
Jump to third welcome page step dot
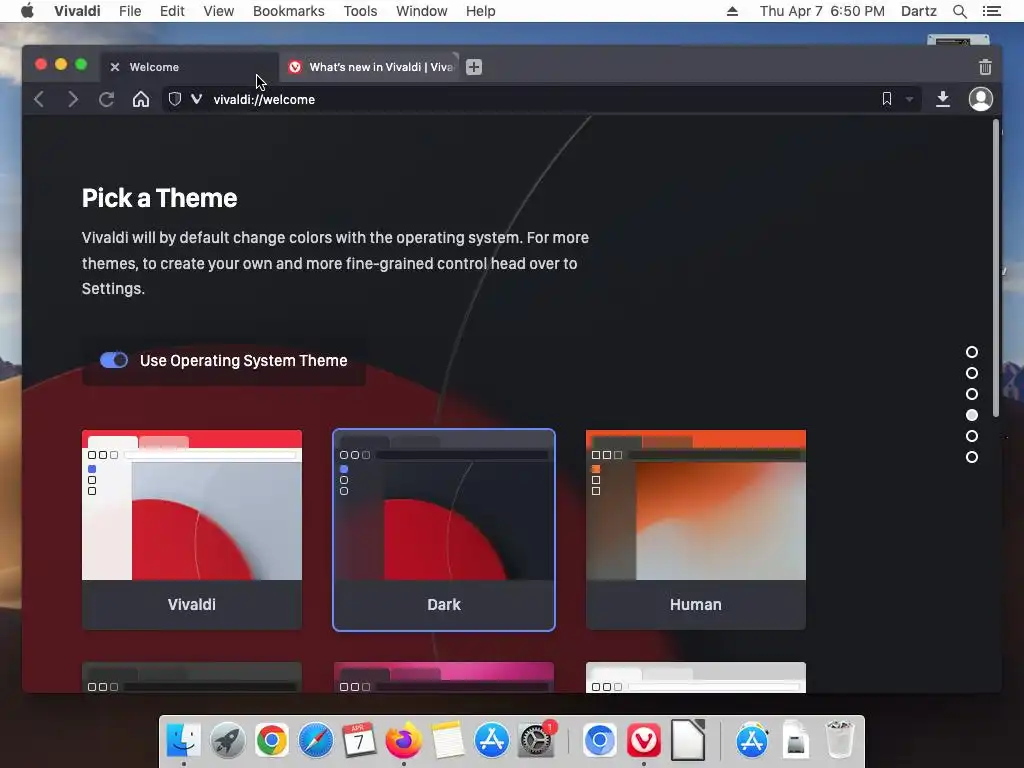972,394
